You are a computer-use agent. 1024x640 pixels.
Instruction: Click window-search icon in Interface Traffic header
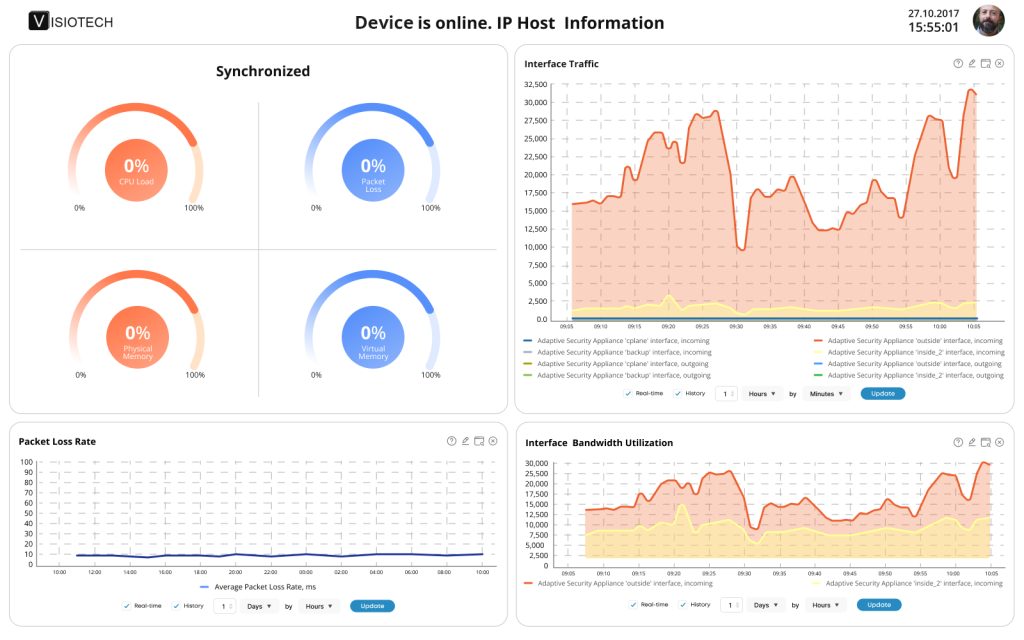pyautogui.click(x=985, y=63)
